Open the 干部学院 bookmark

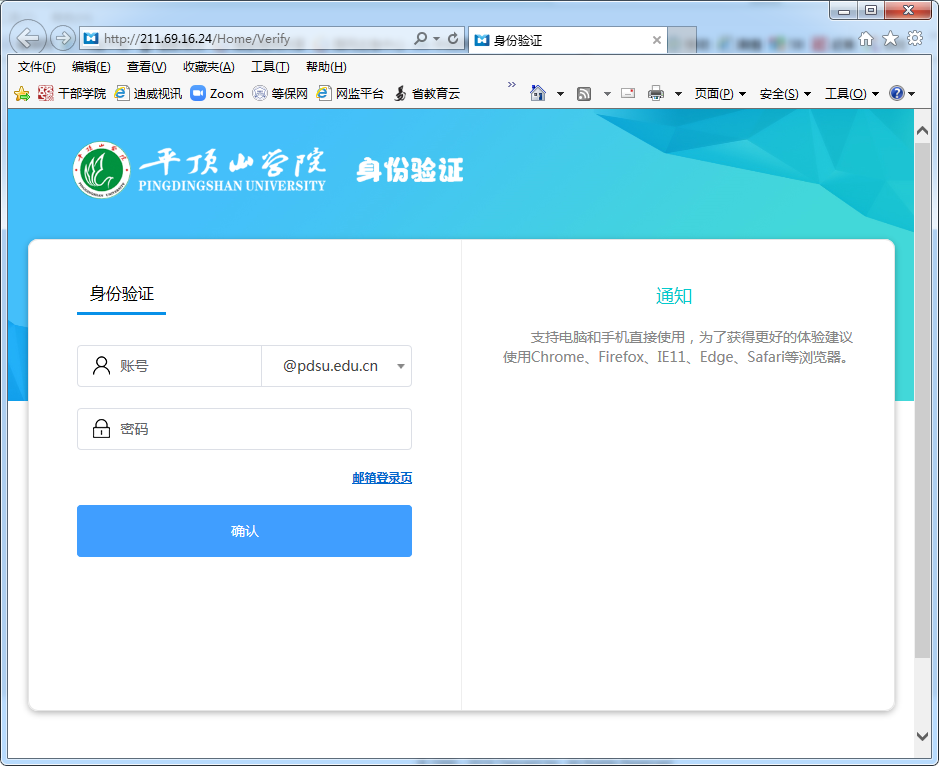pyautogui.click(x=72, y=93)
